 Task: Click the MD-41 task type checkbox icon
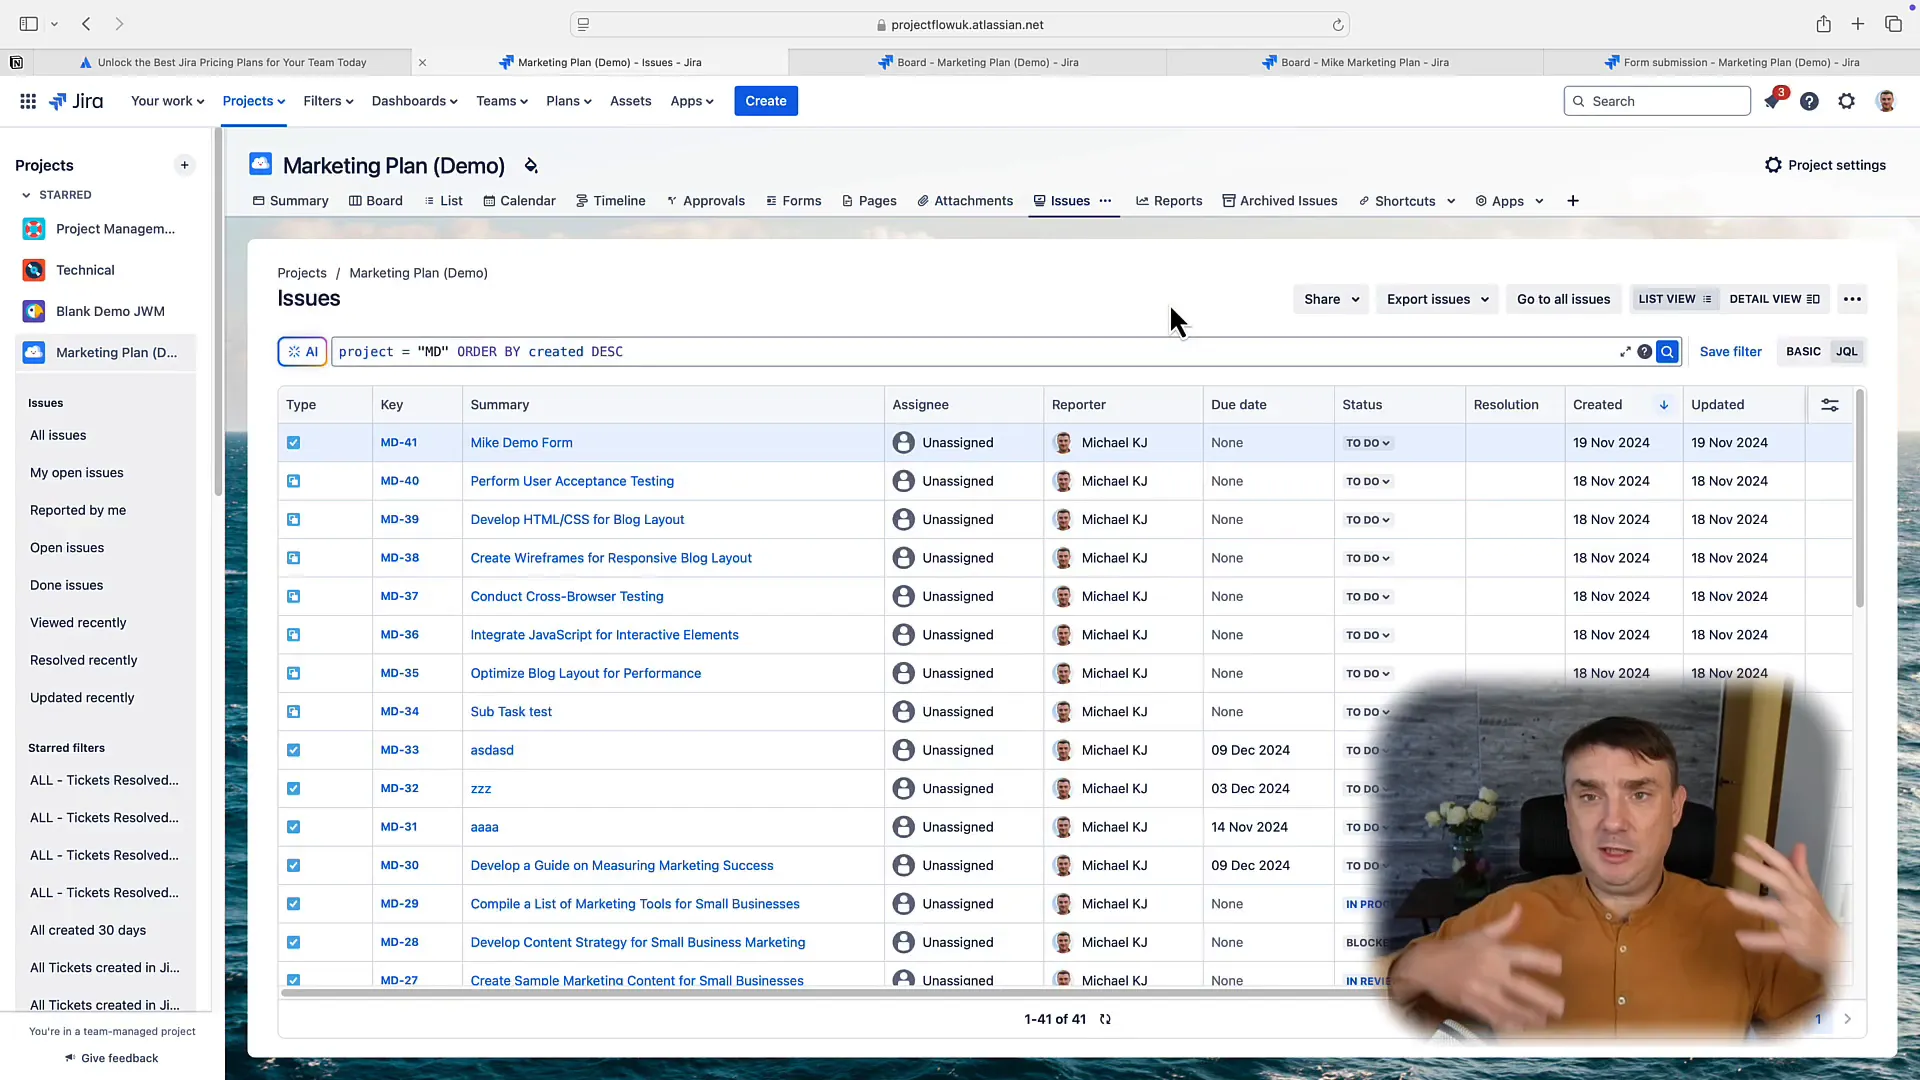click(x=293, y=443)
